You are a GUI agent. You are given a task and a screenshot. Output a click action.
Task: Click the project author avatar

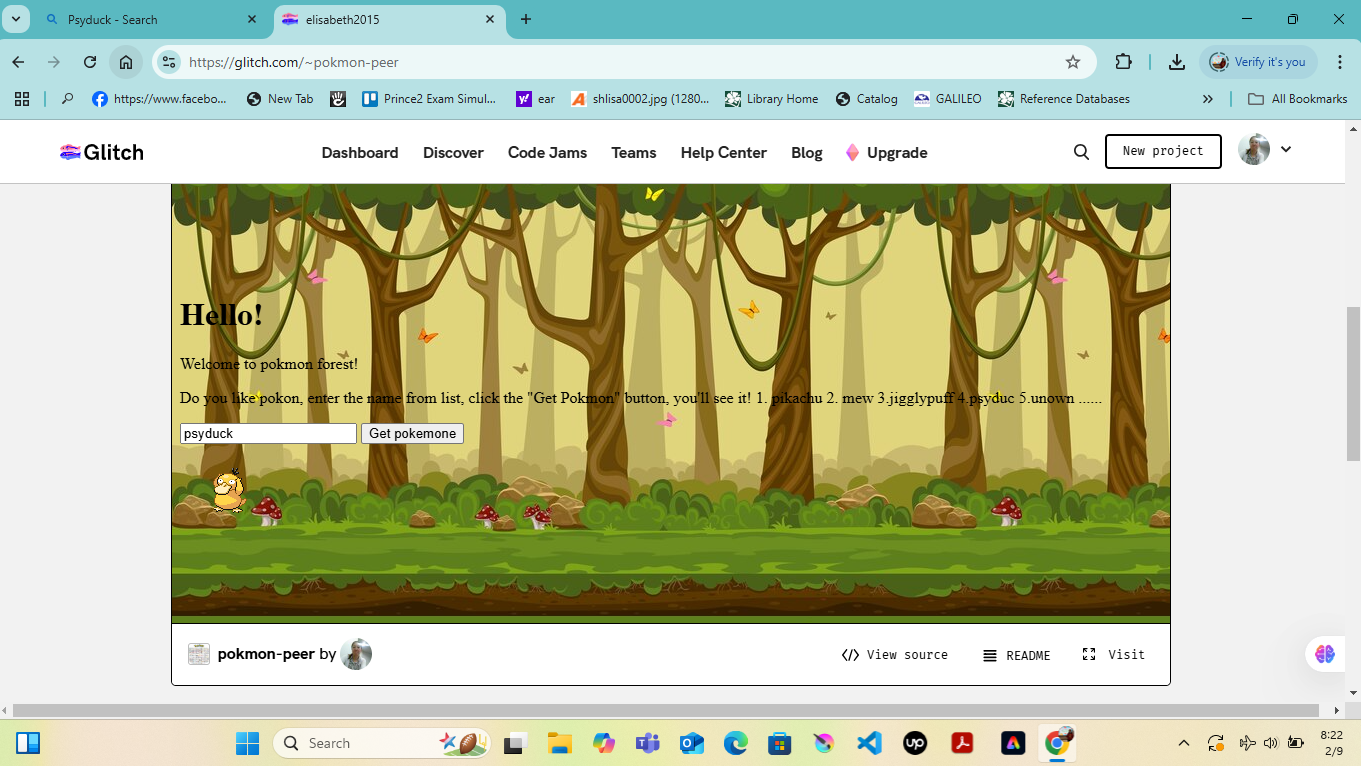point(356,654)
